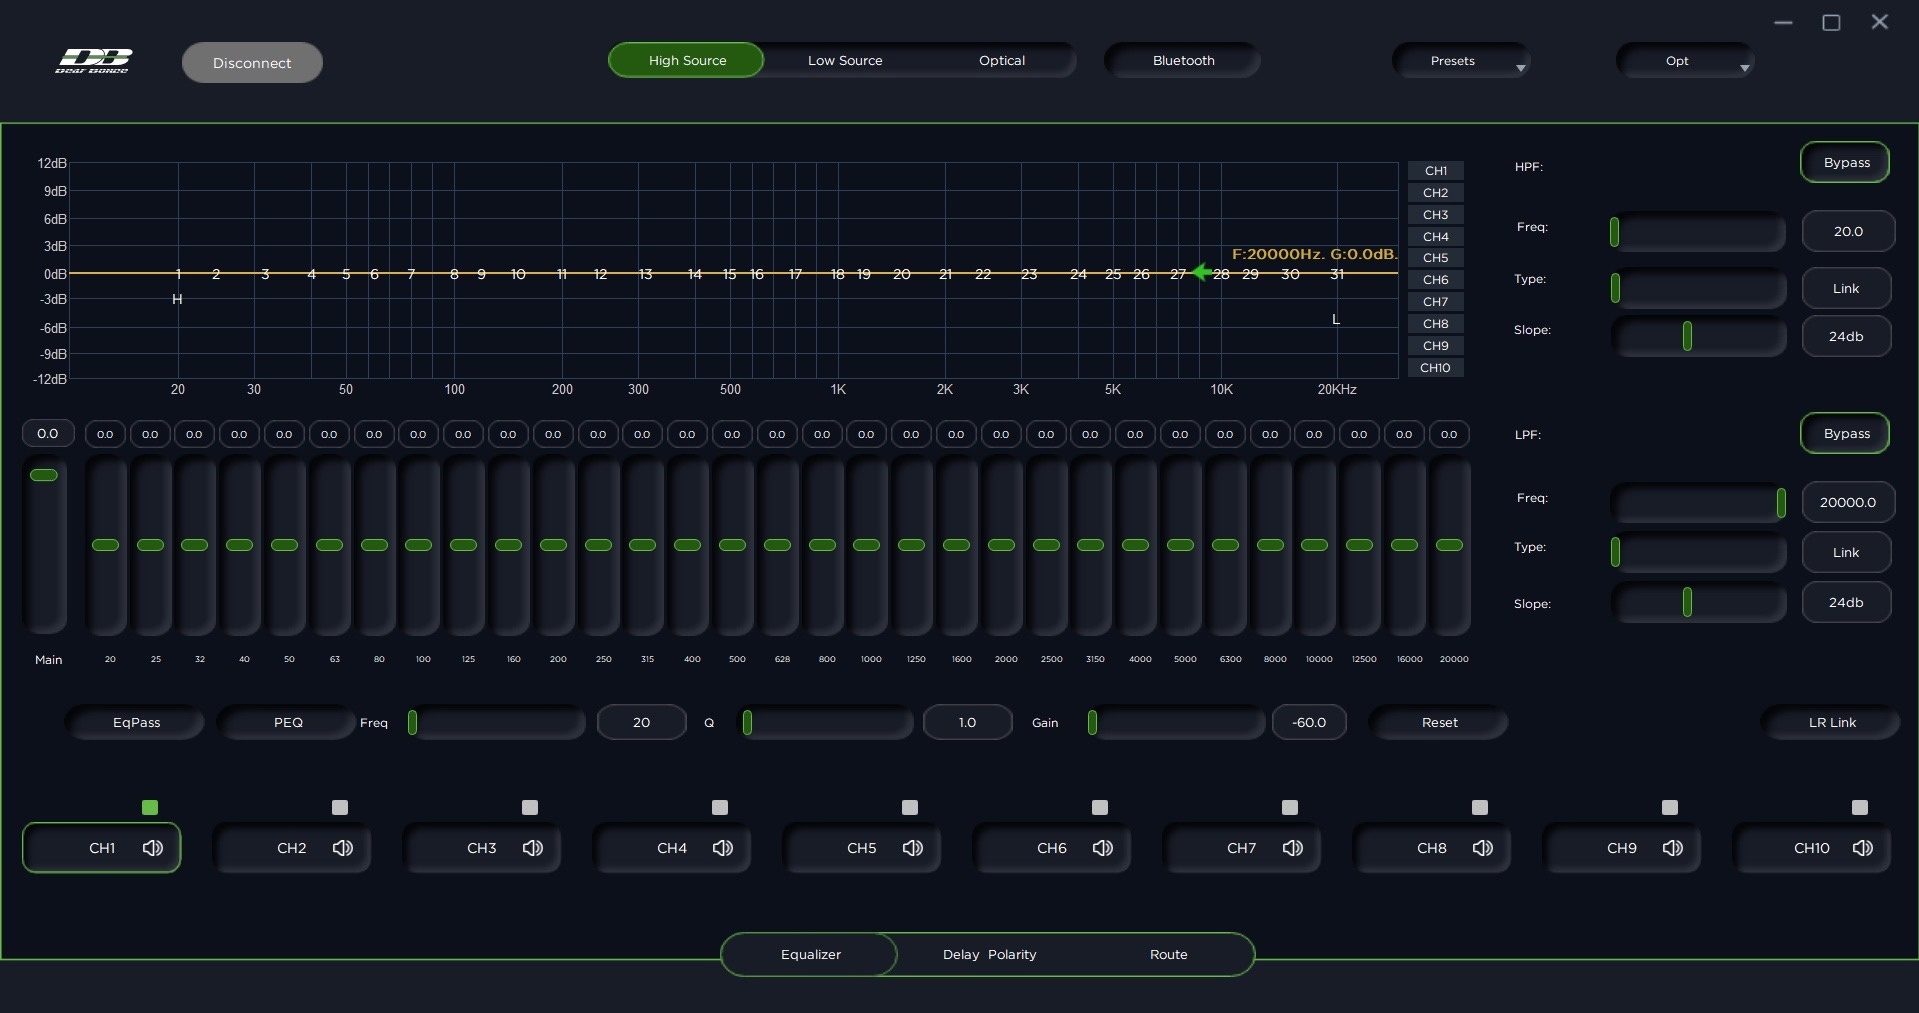Toggle HPF Bypass
The height and width of the screenshot is (1013, 1919).
[1845, 163]
